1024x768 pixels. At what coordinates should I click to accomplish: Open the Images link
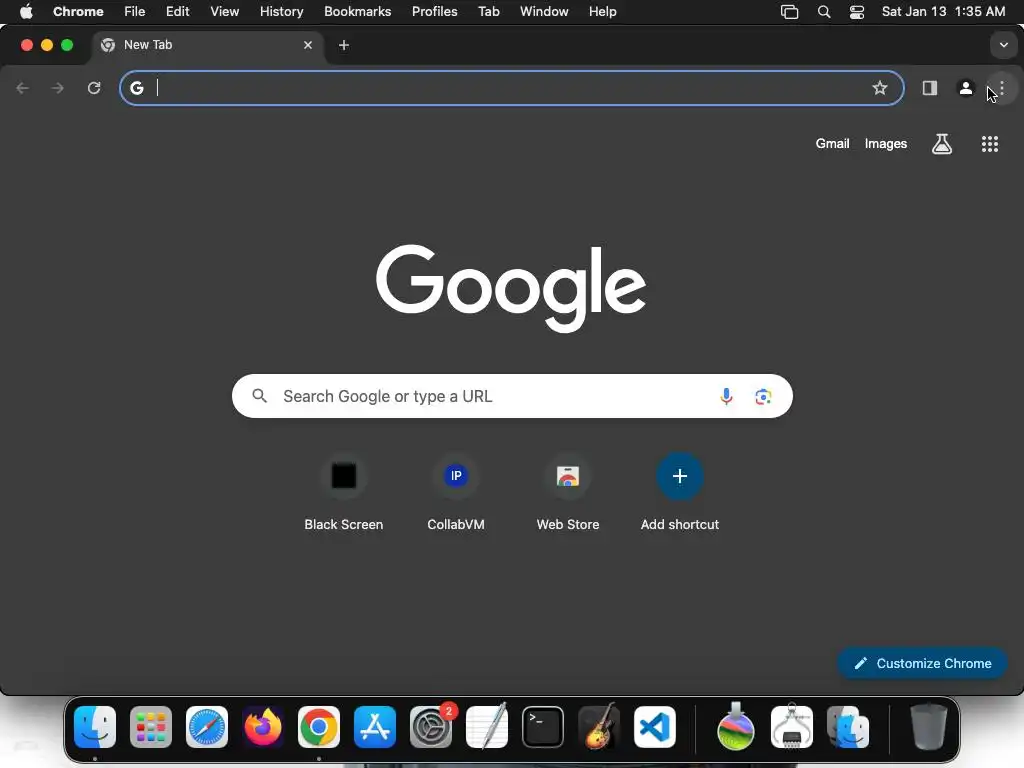point(886,144)
